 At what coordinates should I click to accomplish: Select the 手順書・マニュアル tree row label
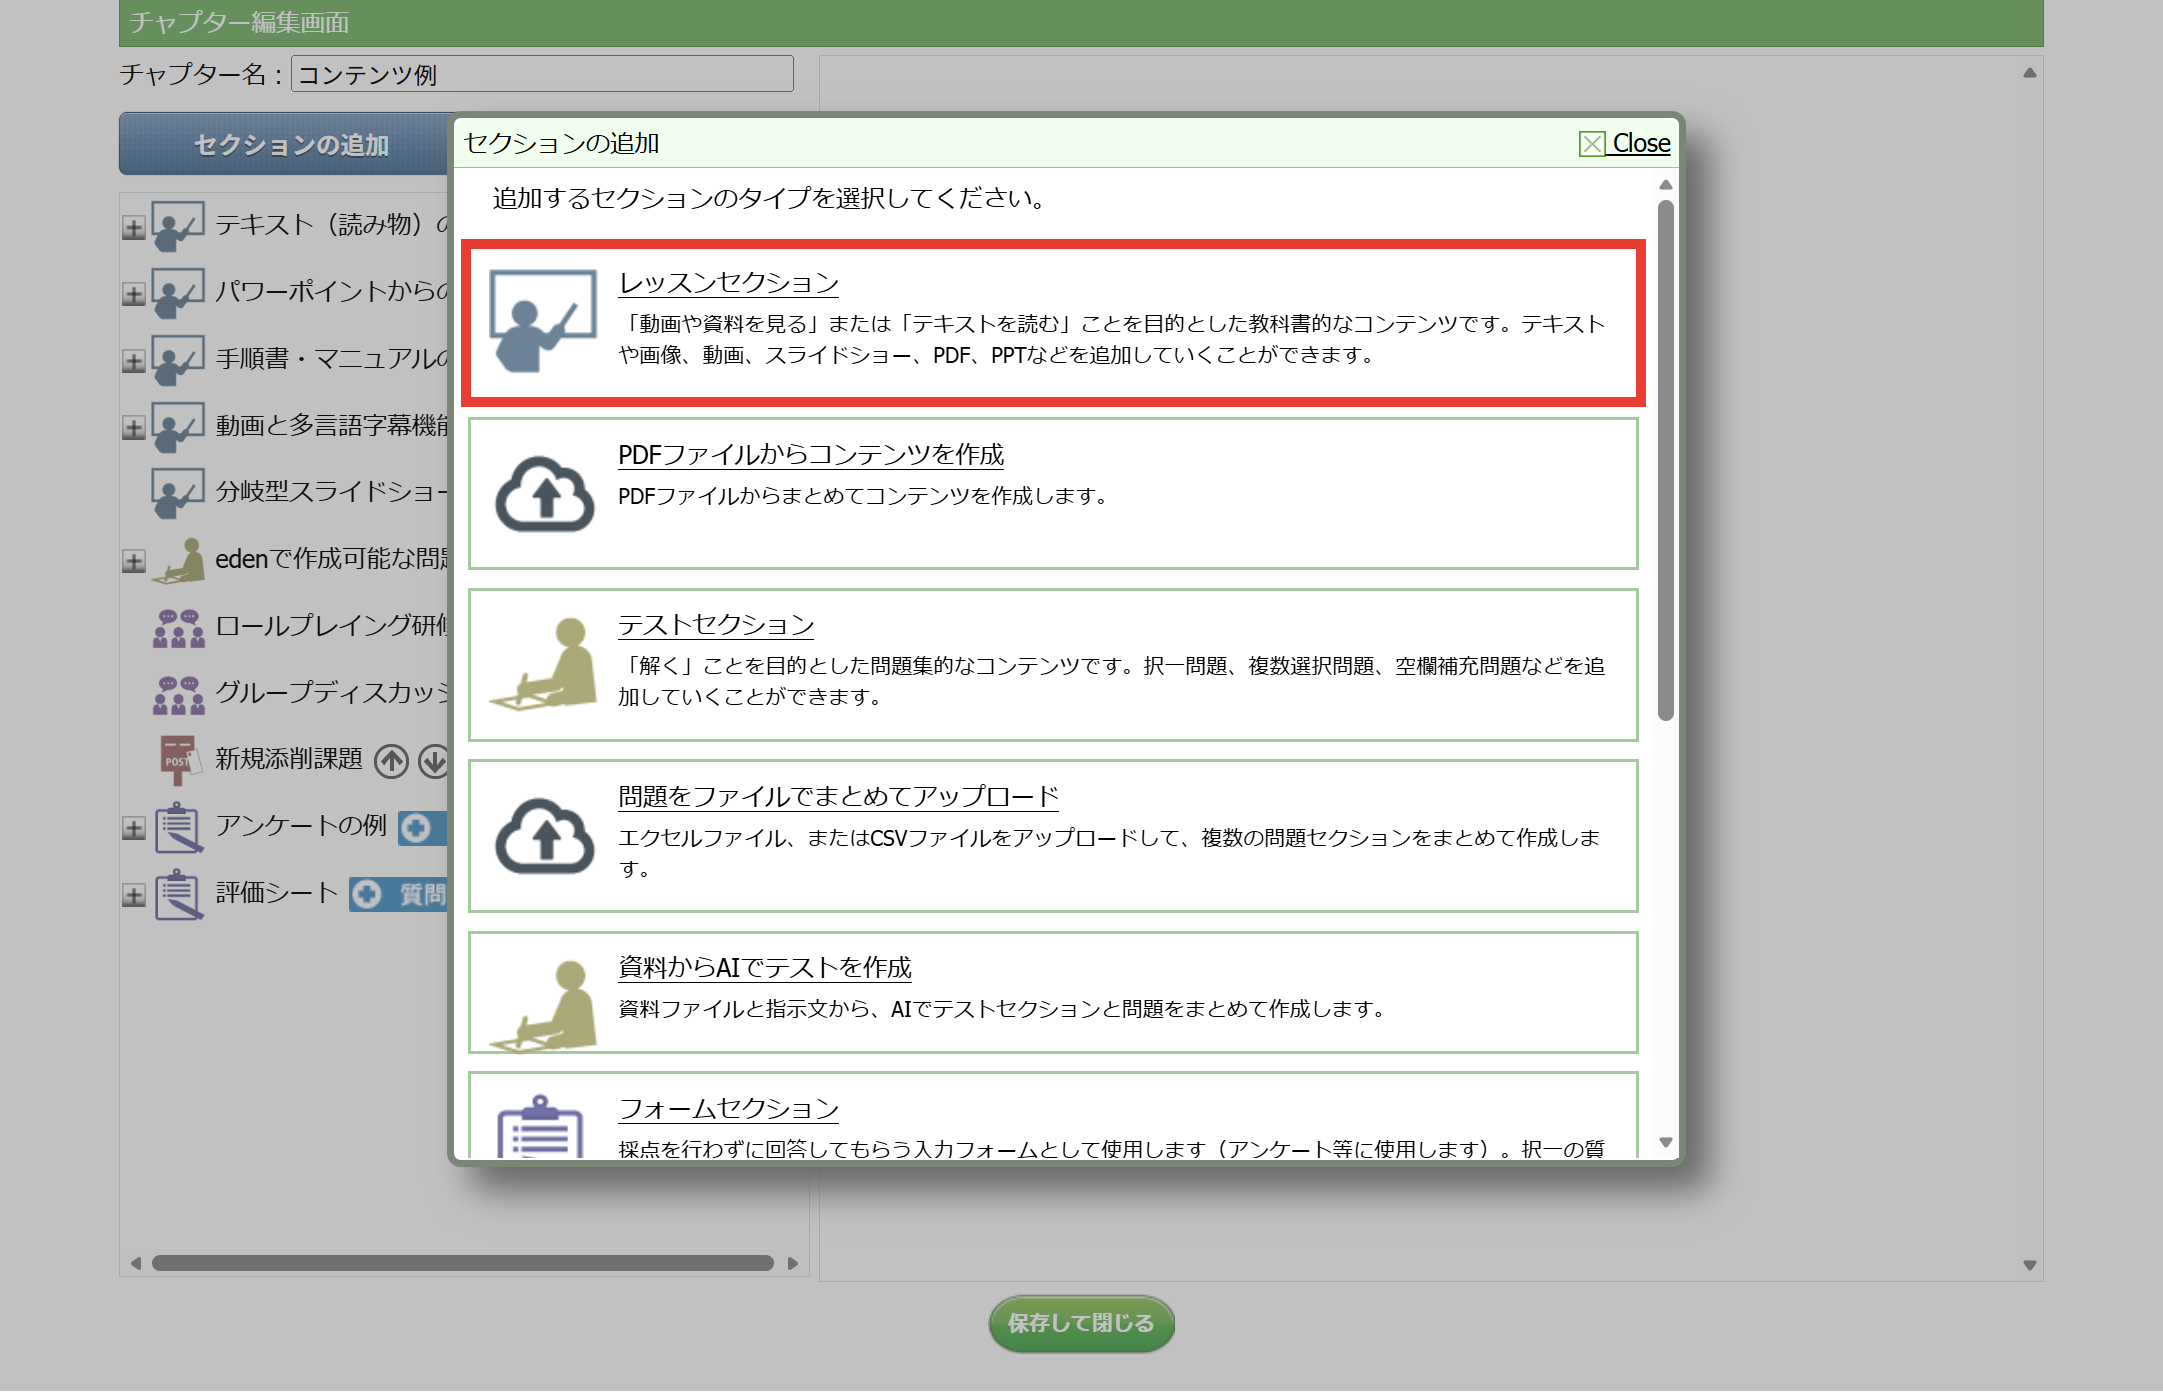pos(331,359)
